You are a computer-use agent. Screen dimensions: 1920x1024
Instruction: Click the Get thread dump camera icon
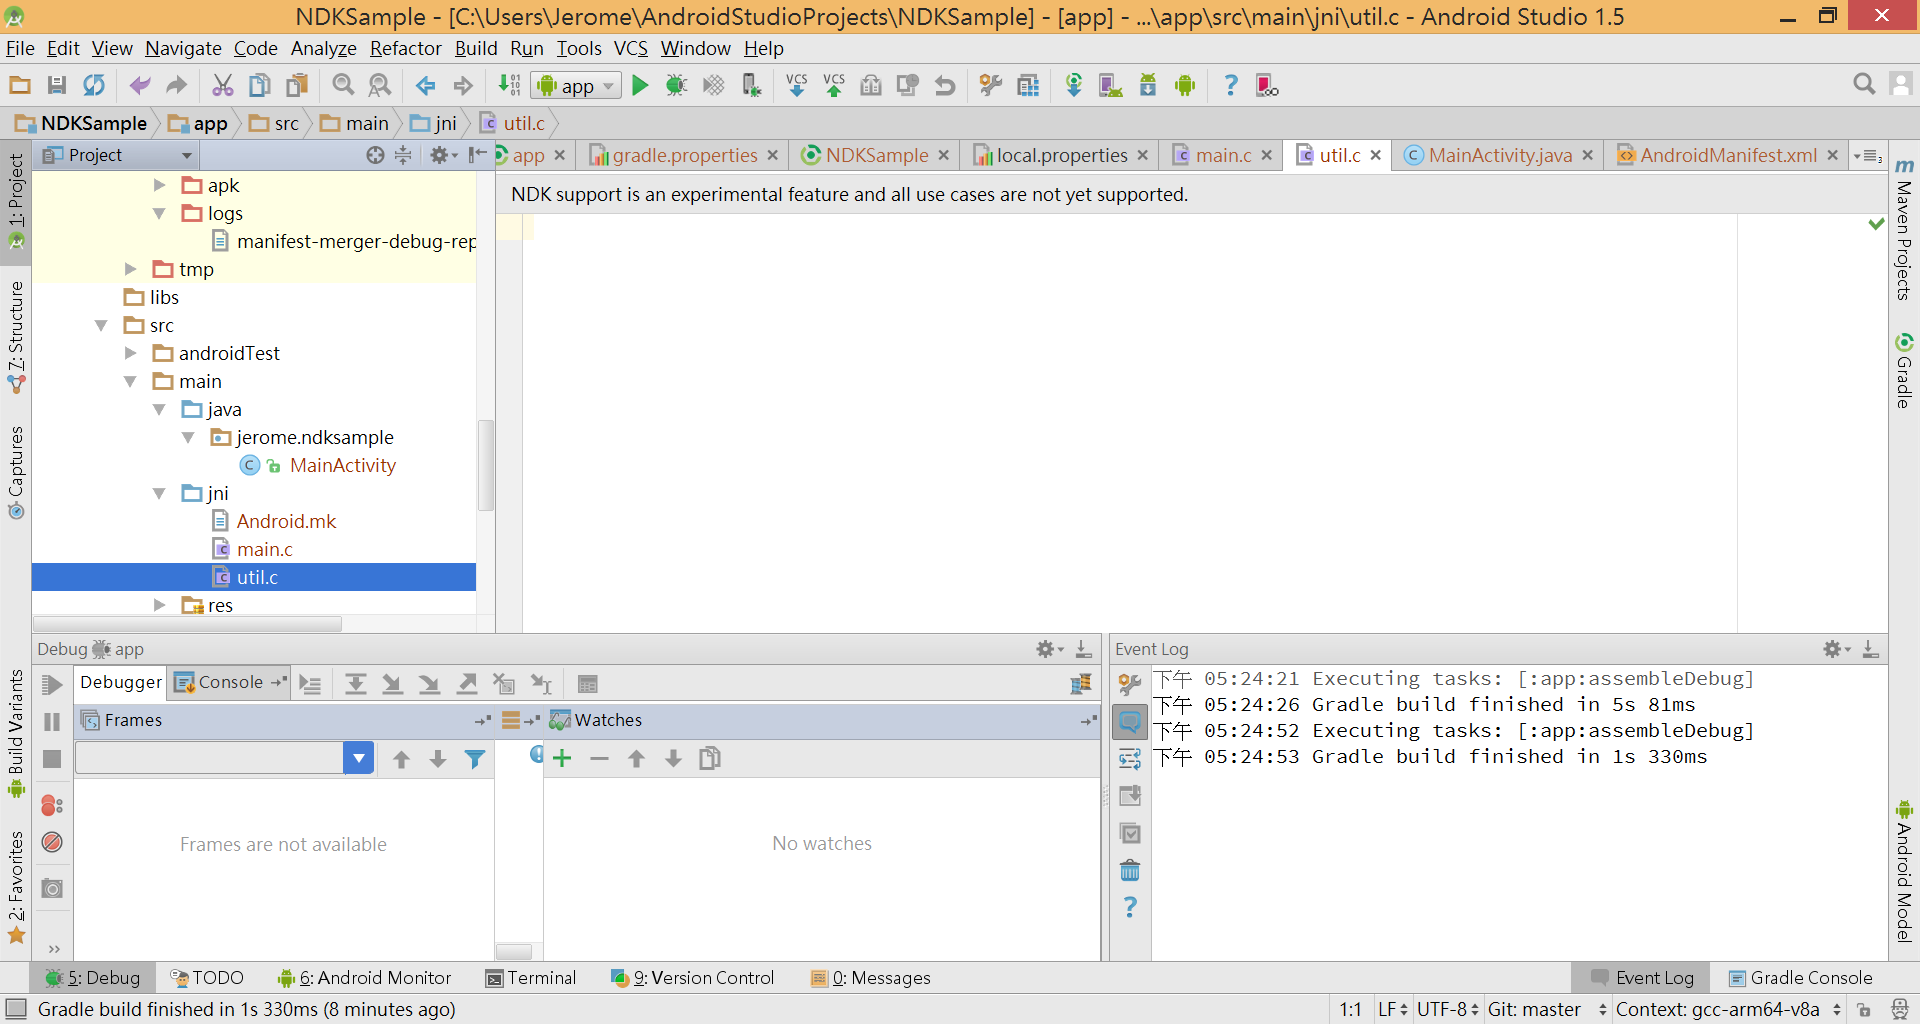click(x=52, y=888)
